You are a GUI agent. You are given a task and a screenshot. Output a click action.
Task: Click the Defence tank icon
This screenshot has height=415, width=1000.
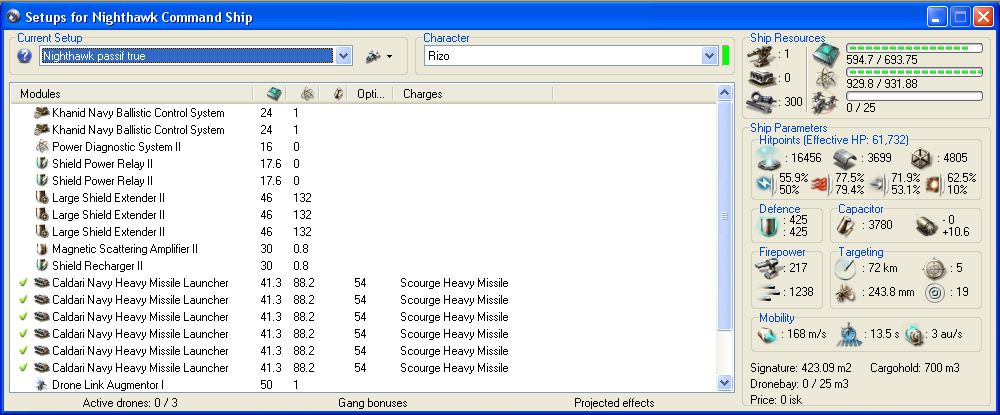pyautogui.click(x=768, y=226)
